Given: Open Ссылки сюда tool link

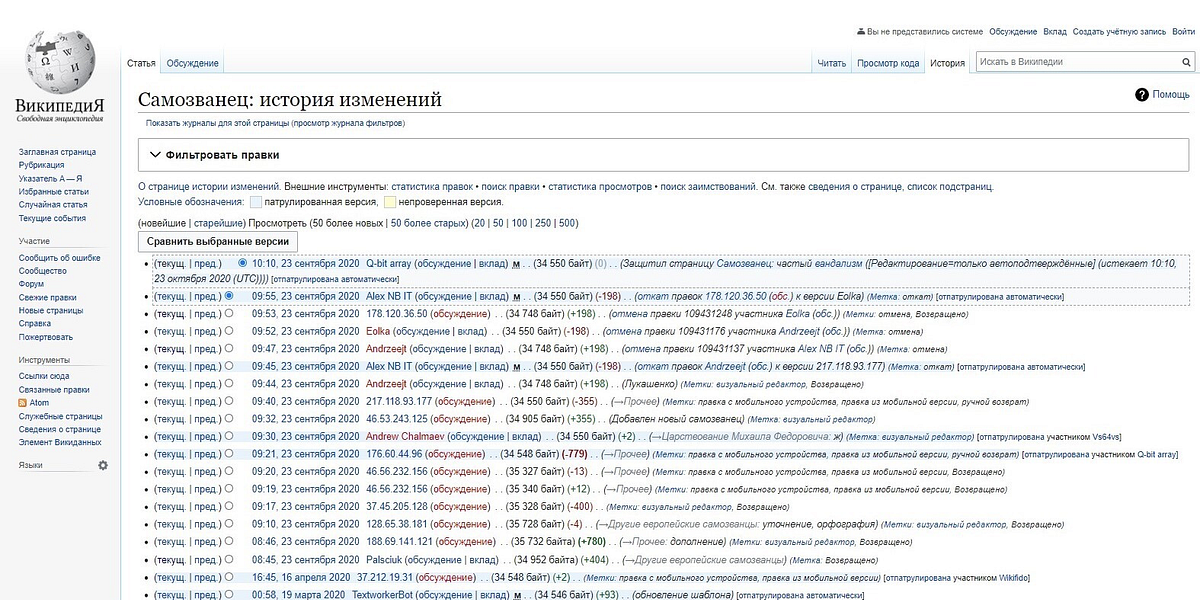Looking at the screenshot, I should (x=43, y=376).
